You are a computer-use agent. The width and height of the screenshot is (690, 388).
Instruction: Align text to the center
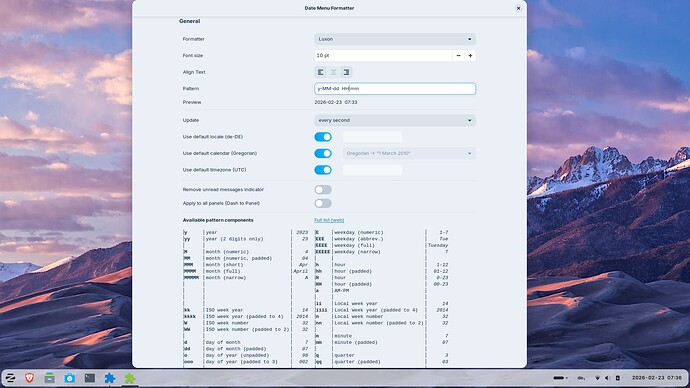click(334, 72)
